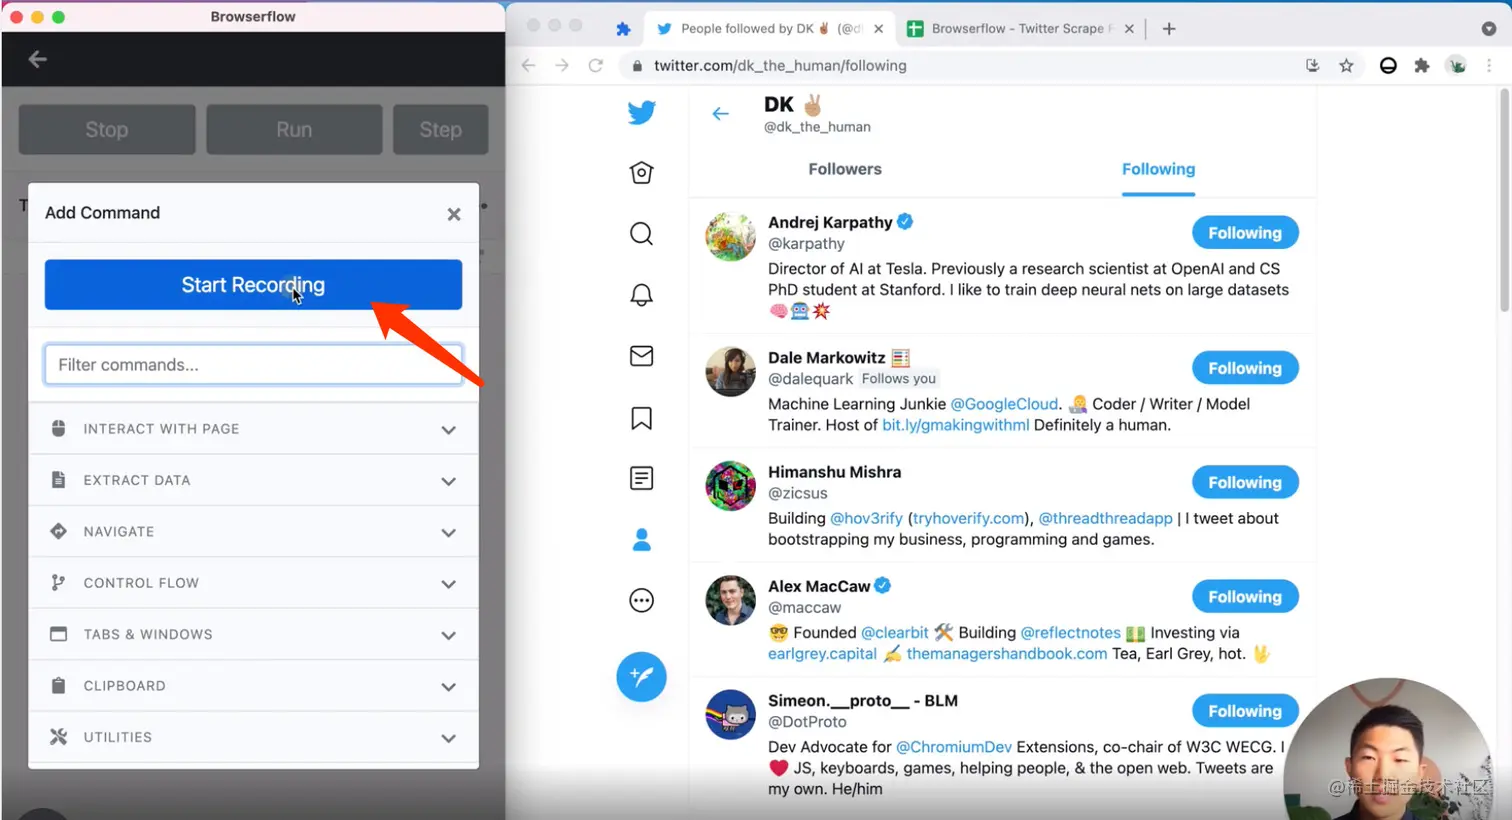1512x820 pixels.
Task: Open Twitter Bookmarks icon
Action: pyautogui.click(x=642, y=418)
